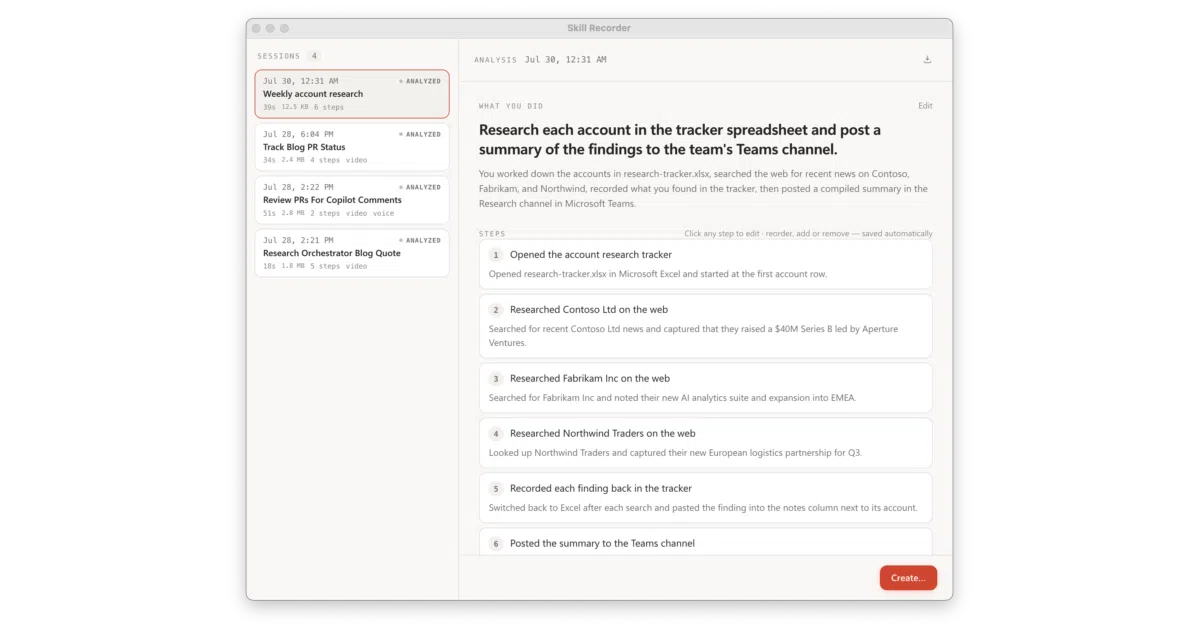Edit step 6 Posted the summary to Teams channel
Screen dimensions: 1200x630
(705, 542)
